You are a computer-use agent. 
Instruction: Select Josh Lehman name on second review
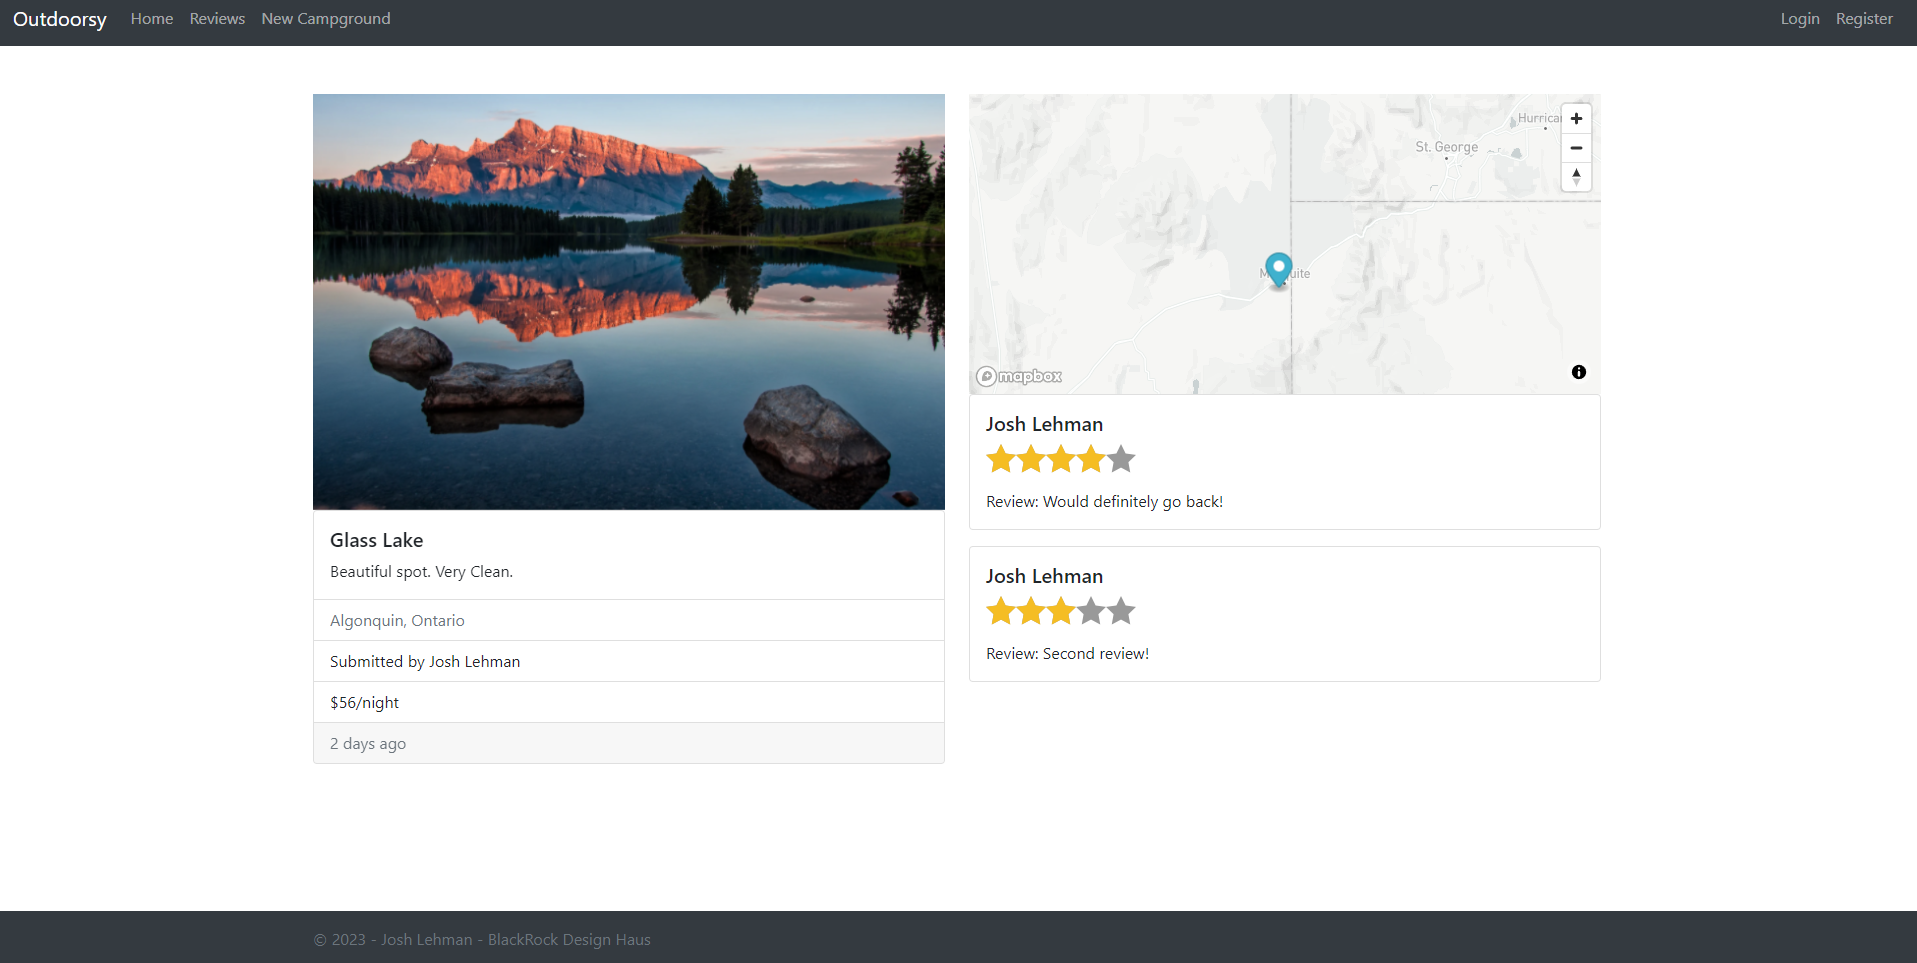pos(1044,577)
